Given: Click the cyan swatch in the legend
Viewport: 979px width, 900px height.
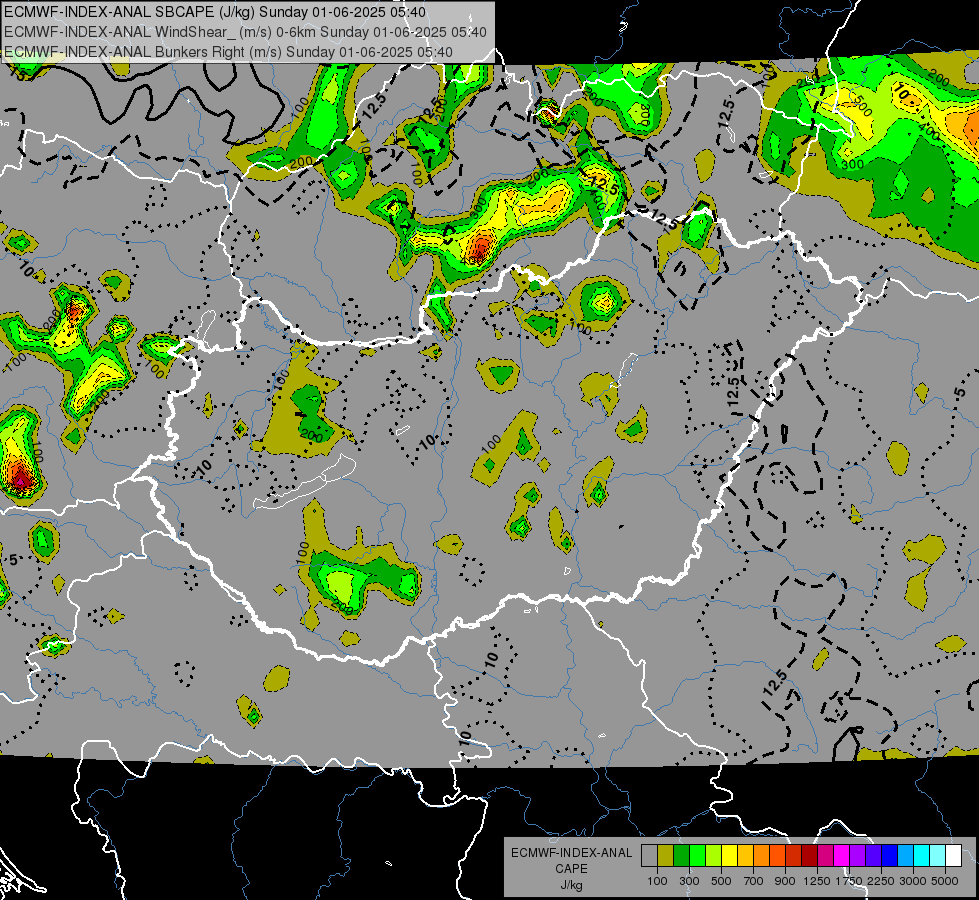Looking at the screenshot, I should 921,856.
